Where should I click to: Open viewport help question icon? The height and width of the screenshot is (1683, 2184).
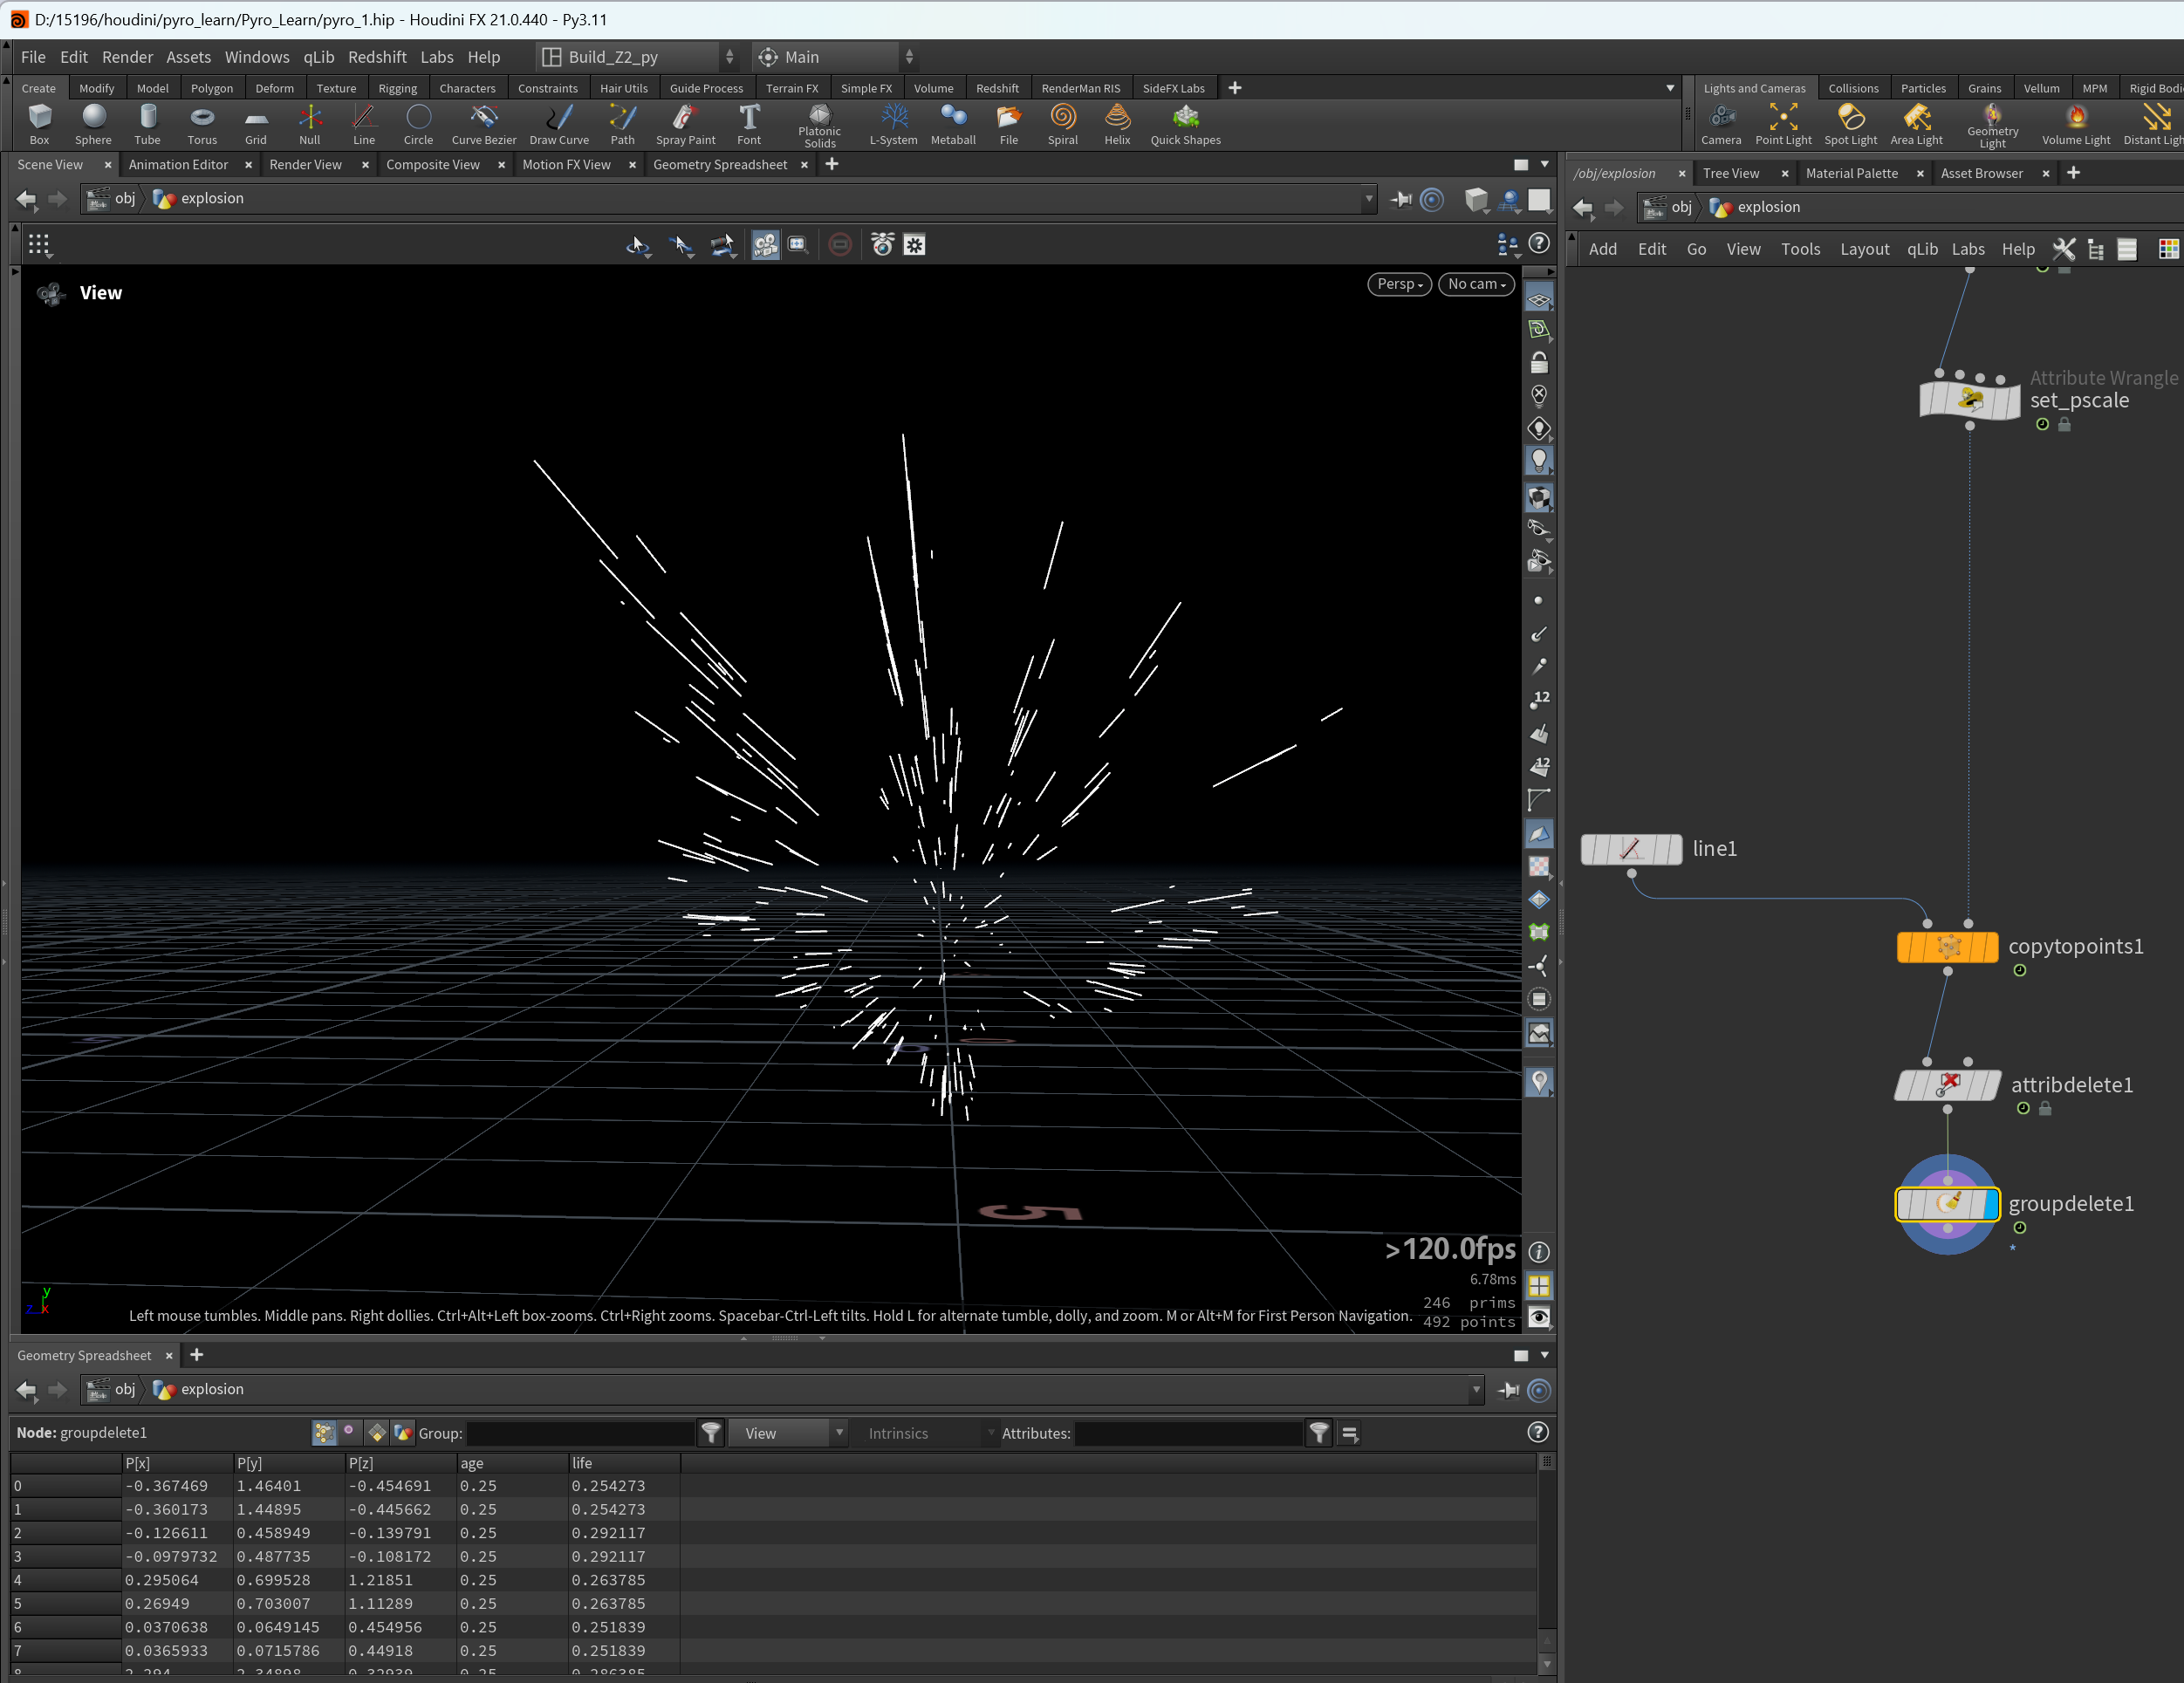click(x=1539, y=243)
